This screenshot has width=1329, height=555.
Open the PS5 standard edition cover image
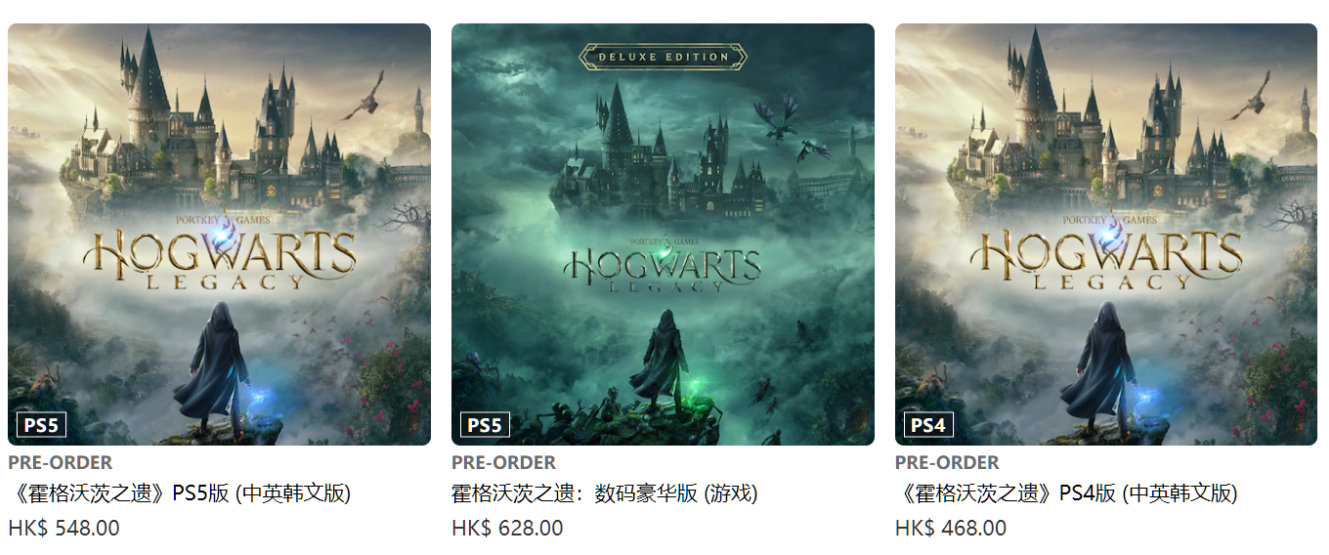(219, 234)
